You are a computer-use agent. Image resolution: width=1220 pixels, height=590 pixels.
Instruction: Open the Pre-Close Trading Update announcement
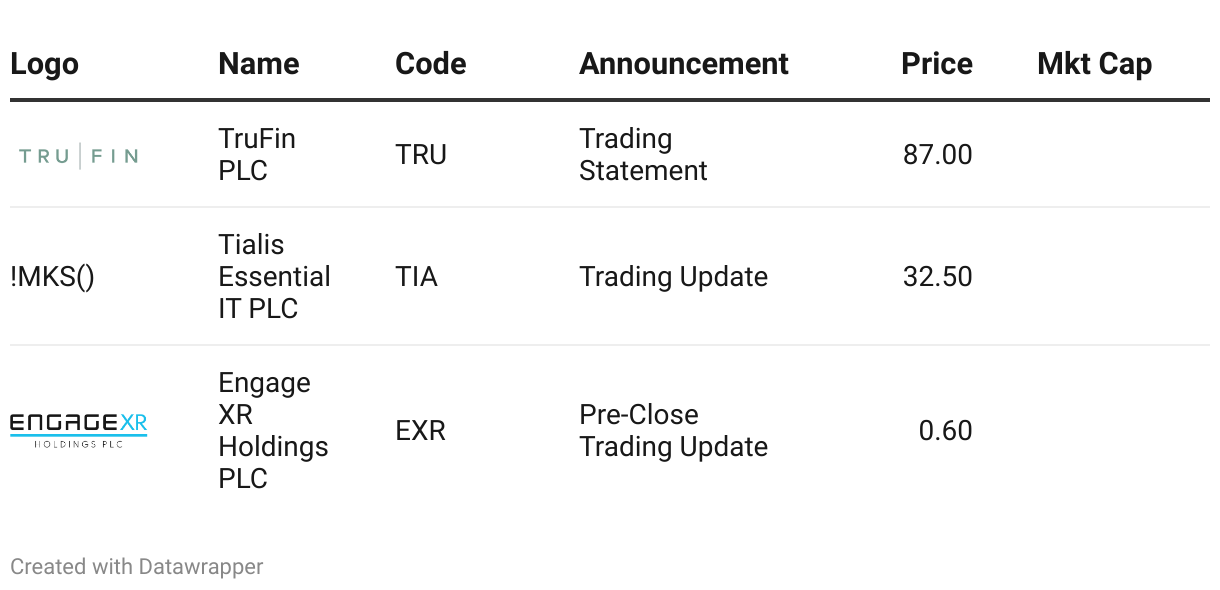(673, 431)
